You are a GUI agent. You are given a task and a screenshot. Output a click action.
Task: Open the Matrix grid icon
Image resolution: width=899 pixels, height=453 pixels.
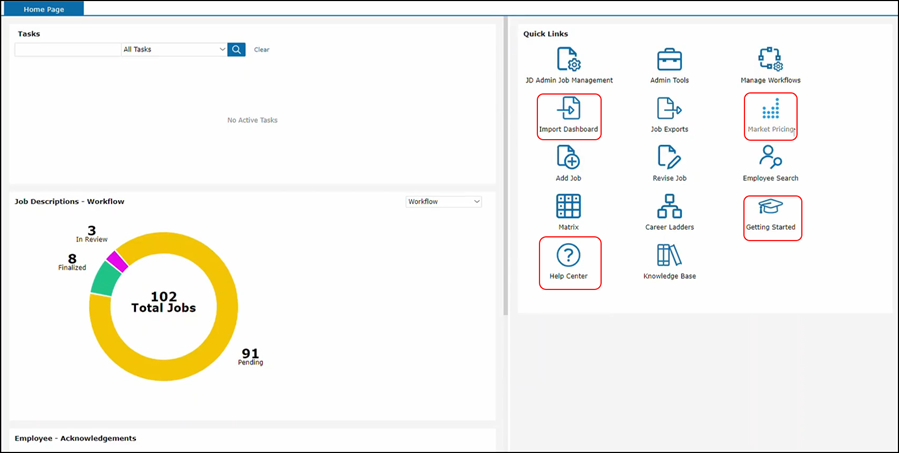point(568,207)
